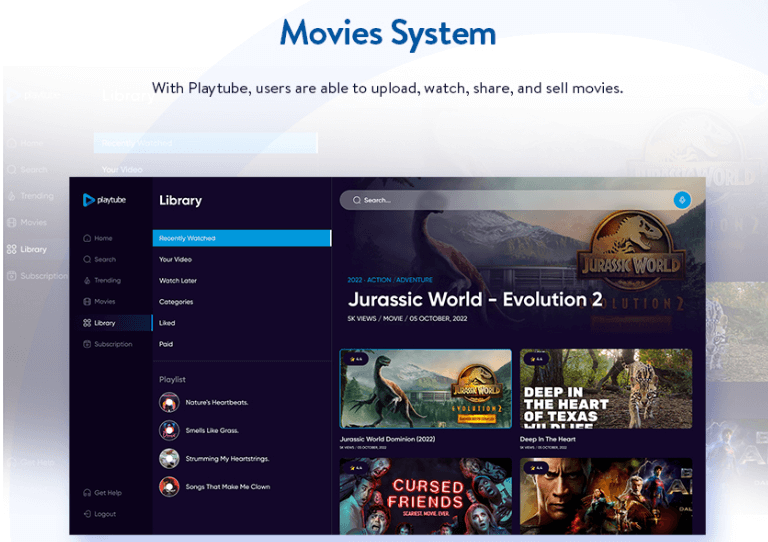768x542 pixels.
Task: Click the Get Help headset icon
Action: coord(87,493)
